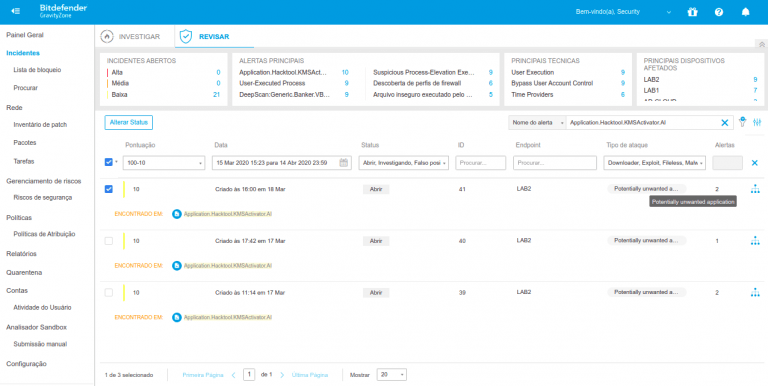Click file icon in incident 41 row
This screenshot has width=768, height=386.
pyautogui.click(x=177, y=214)
